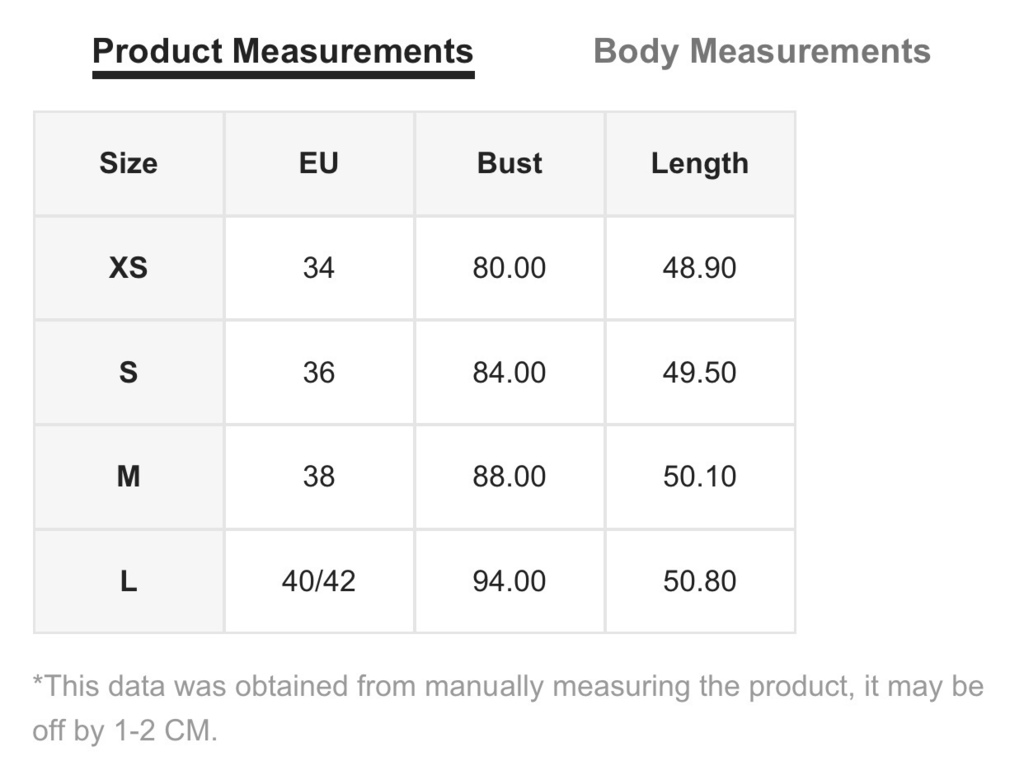The width and height of the screenshot is (1024, 780).
Task: Click length value 50.80
Action: tap(700, 581)
